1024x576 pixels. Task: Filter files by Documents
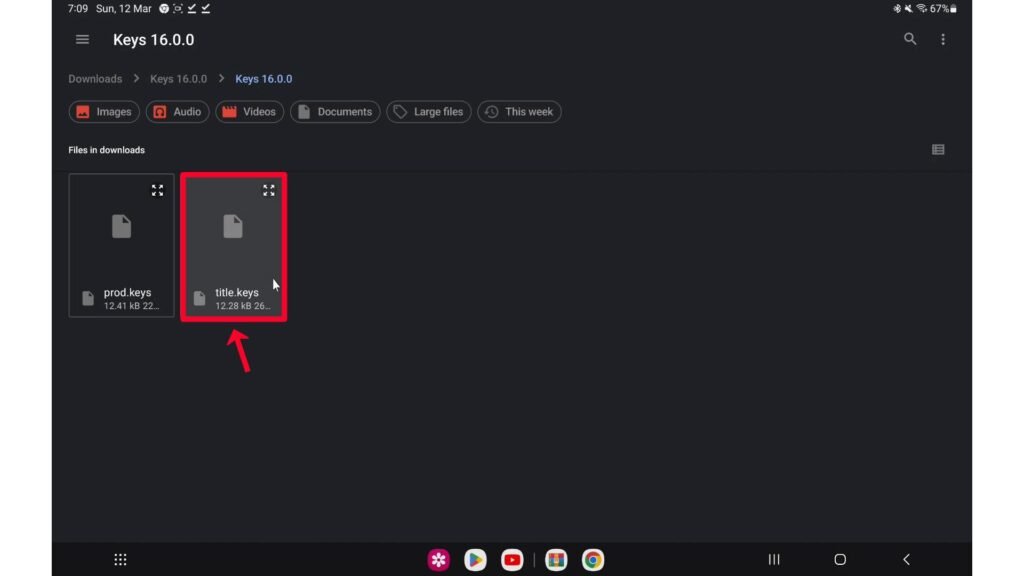click(335, 112)
